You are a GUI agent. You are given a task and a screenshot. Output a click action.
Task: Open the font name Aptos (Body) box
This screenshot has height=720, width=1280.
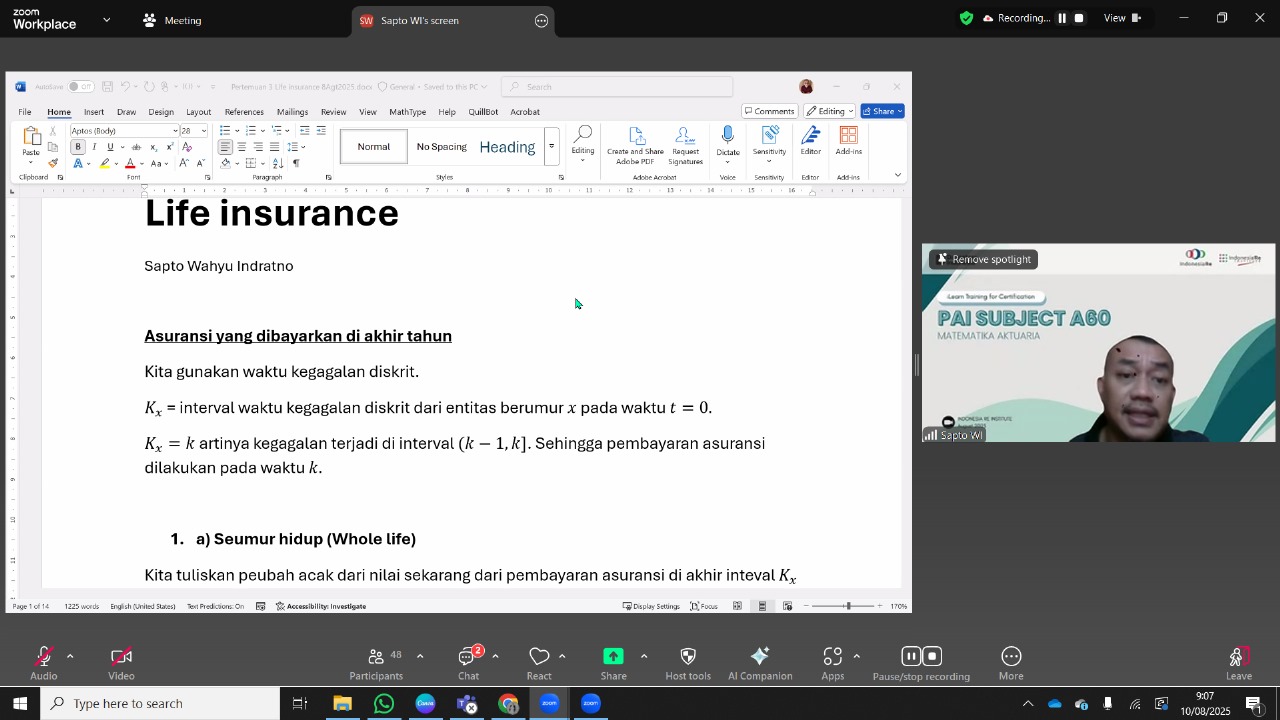(124, 131)
